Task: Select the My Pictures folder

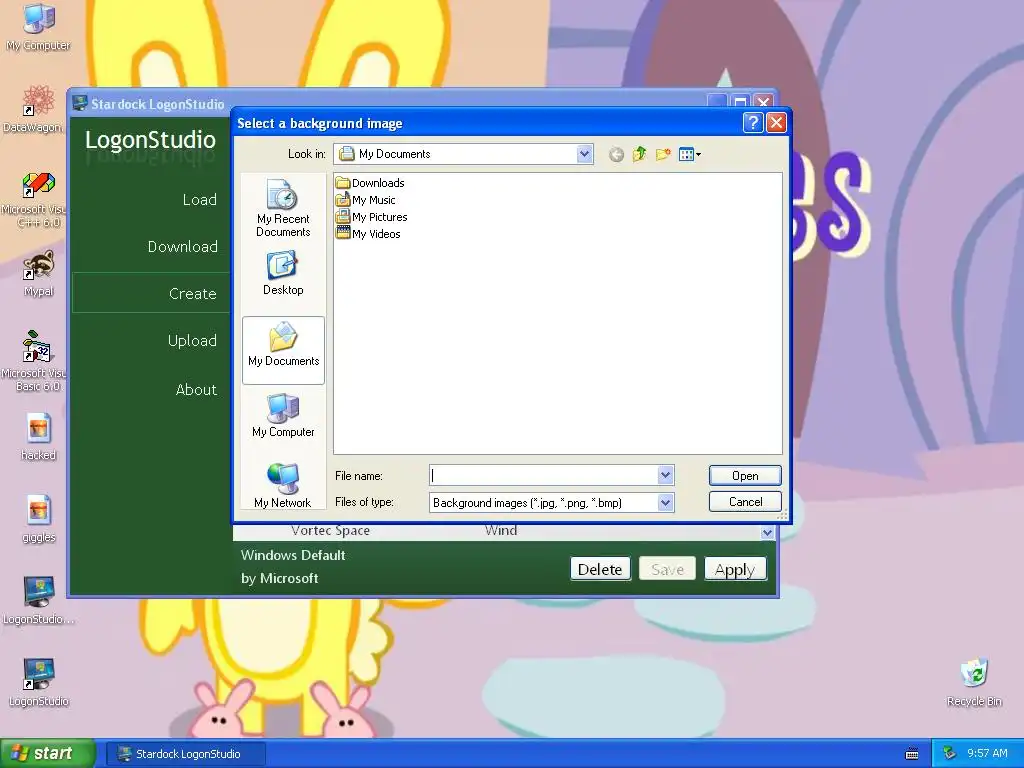Action: [x=372, y=217]
